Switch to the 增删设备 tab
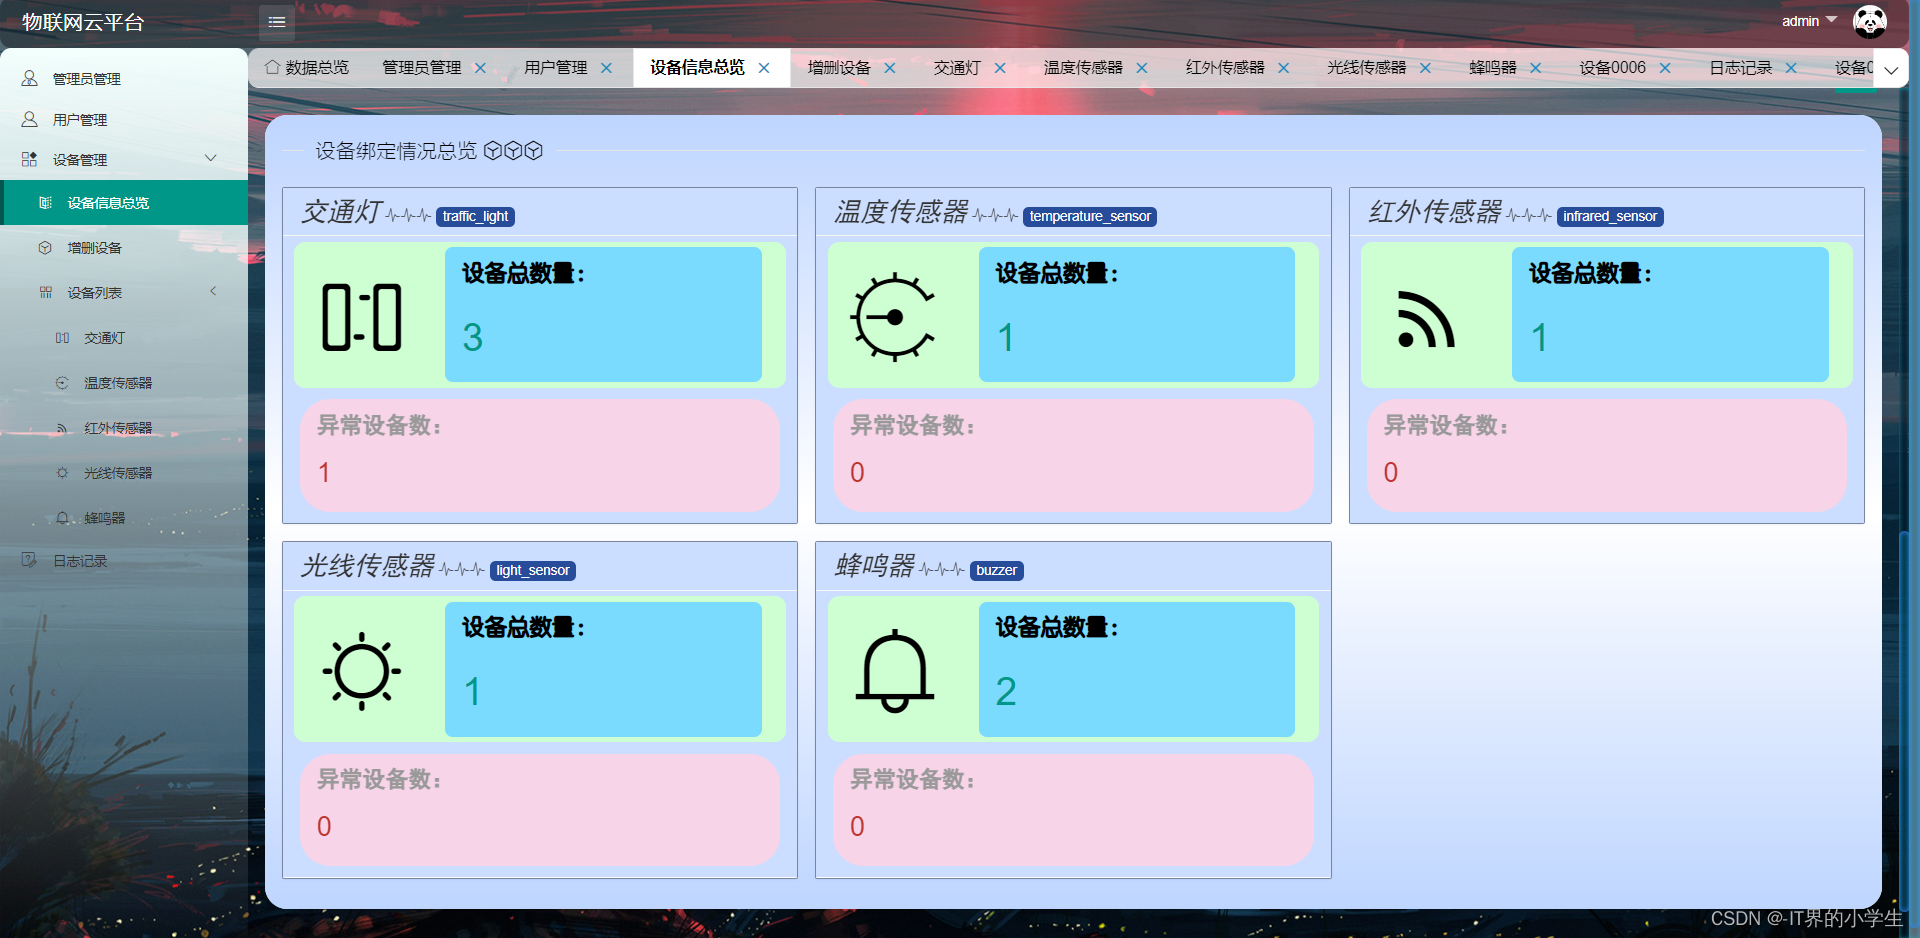This screenshot has height=938, width=1920. tap(840, 67)
